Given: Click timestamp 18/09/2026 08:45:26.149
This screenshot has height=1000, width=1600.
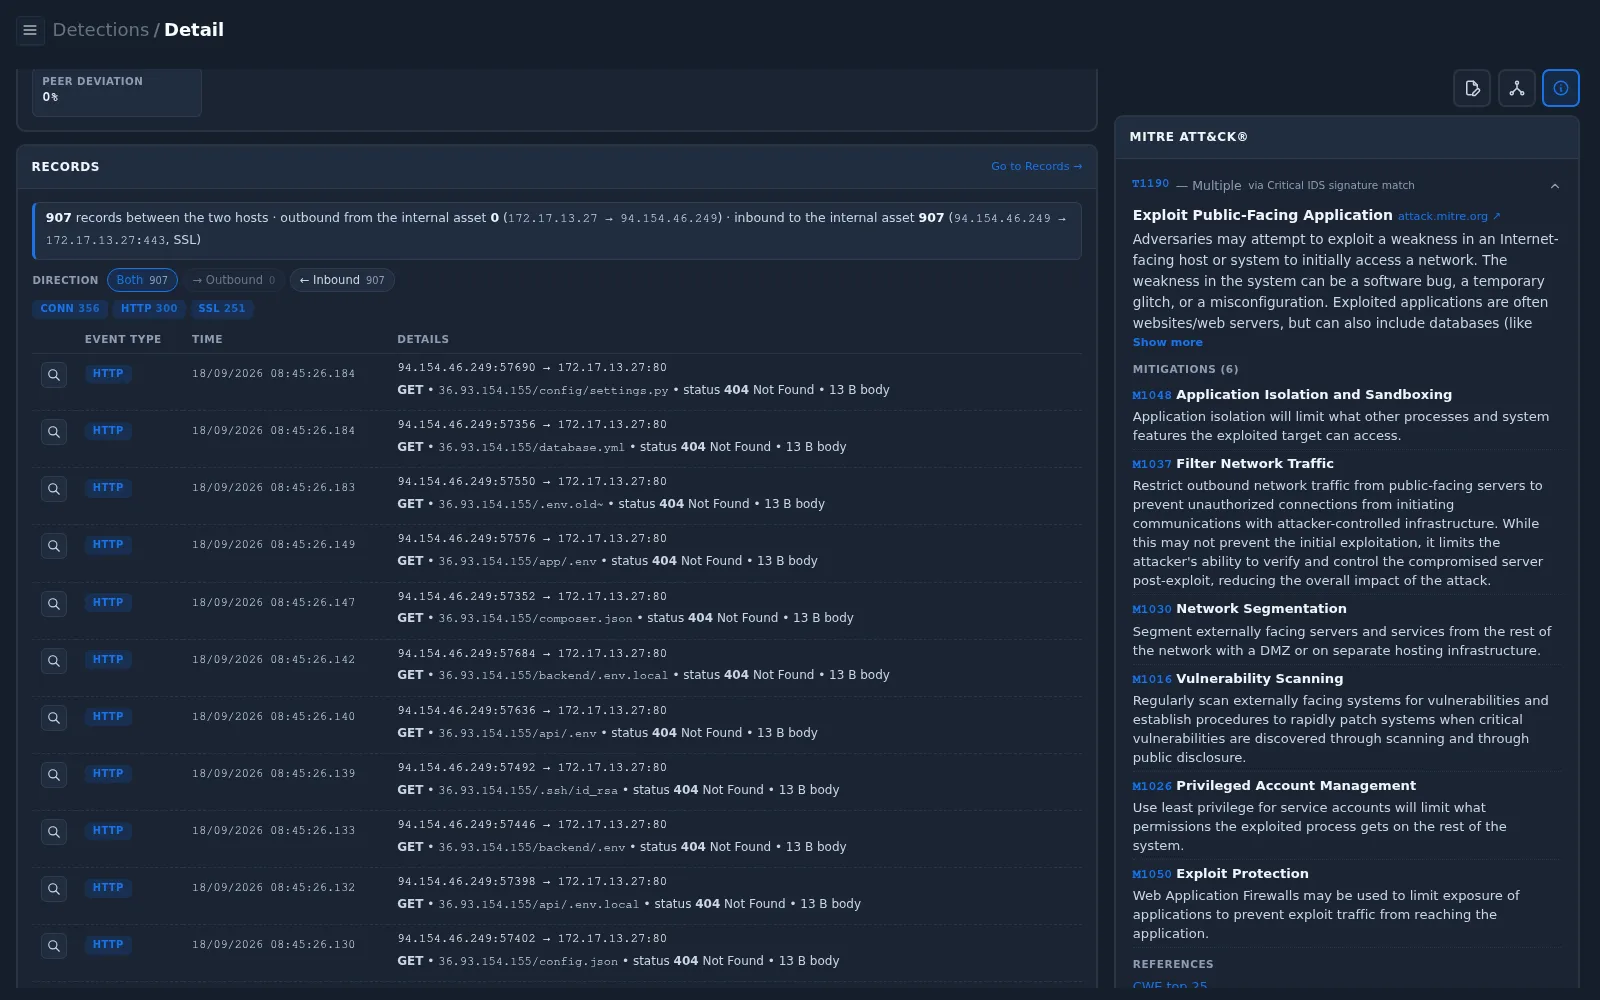Looking at the screenshot, I should [x=273, y=545].
